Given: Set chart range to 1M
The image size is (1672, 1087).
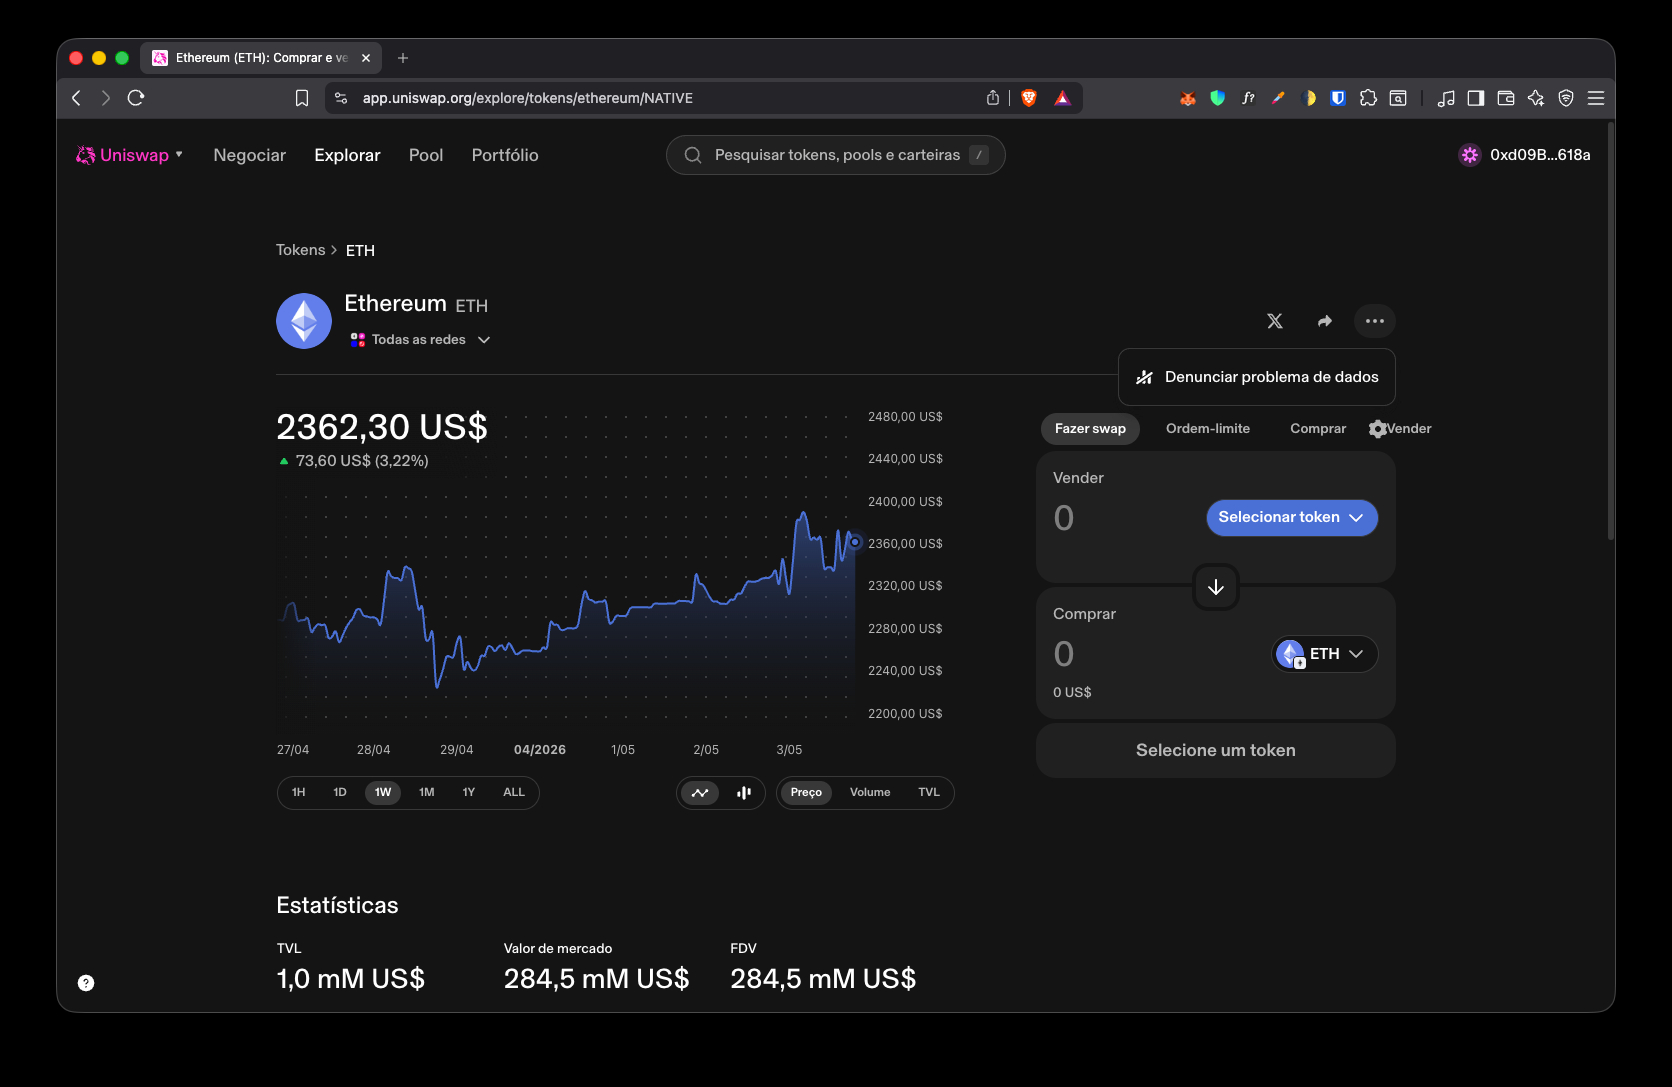Looking at the screenshot, I should (x=427, y=793).
